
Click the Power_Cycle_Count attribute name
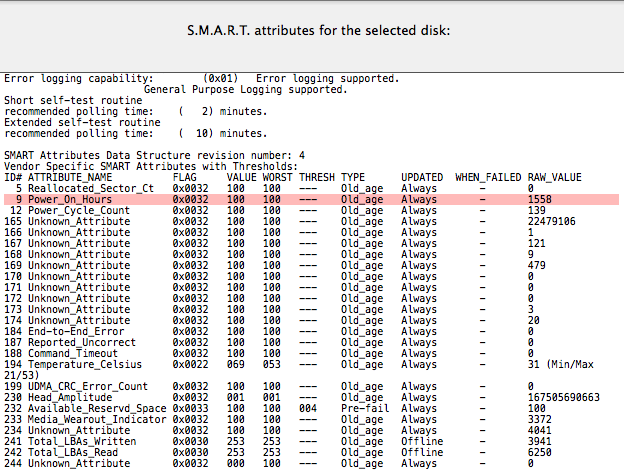[x=79, y=211]
